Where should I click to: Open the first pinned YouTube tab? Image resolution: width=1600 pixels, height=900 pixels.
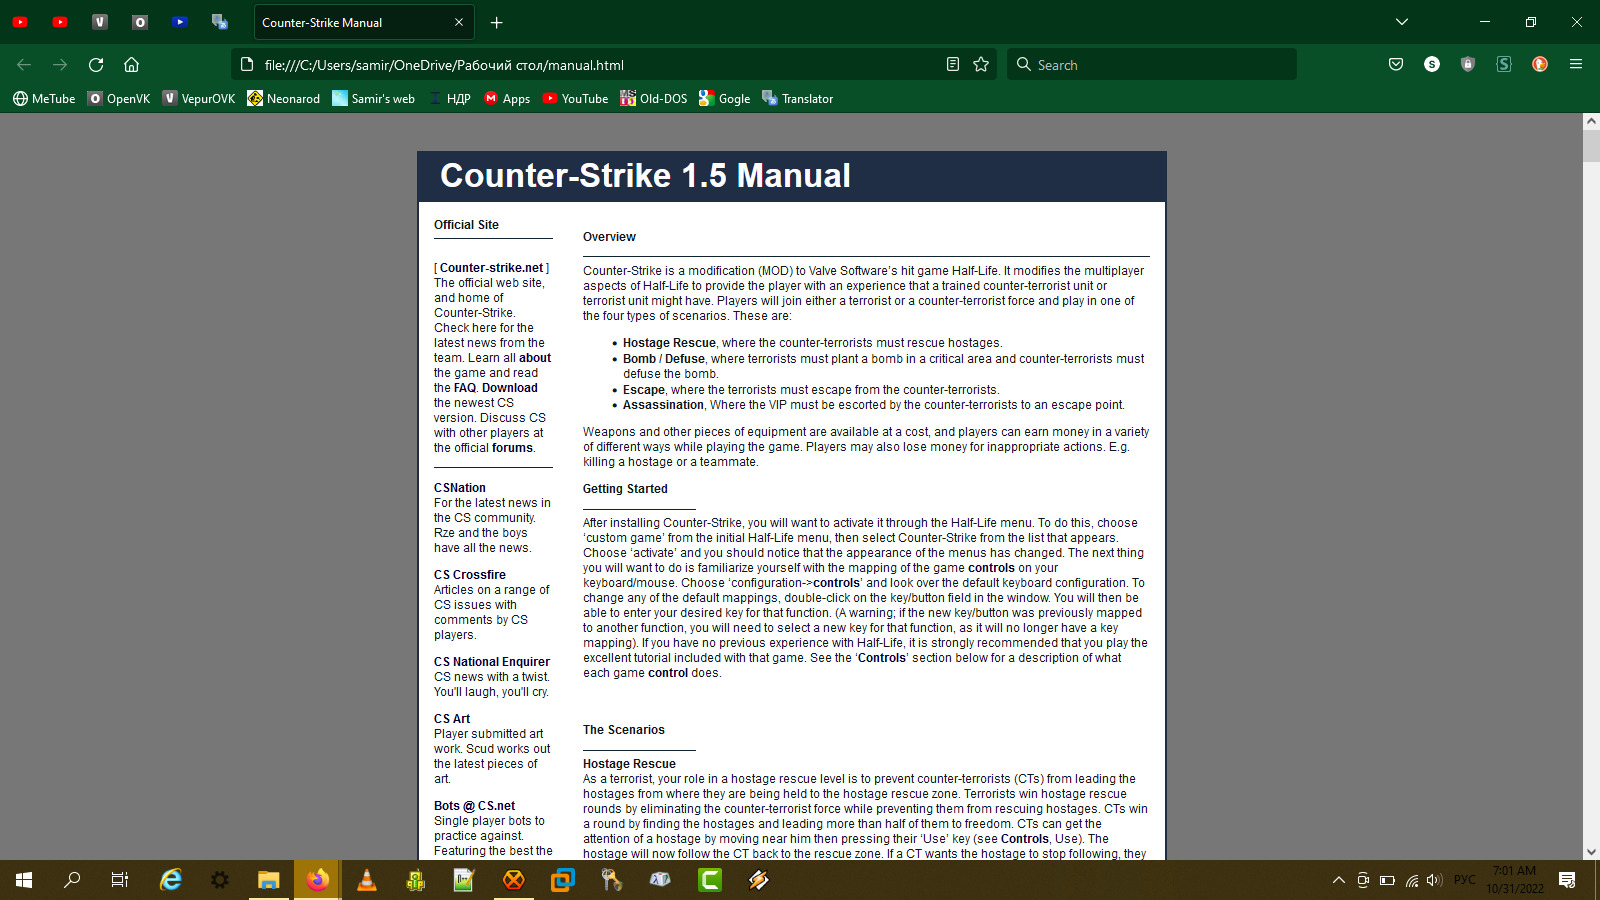click(x=20, y=22)
